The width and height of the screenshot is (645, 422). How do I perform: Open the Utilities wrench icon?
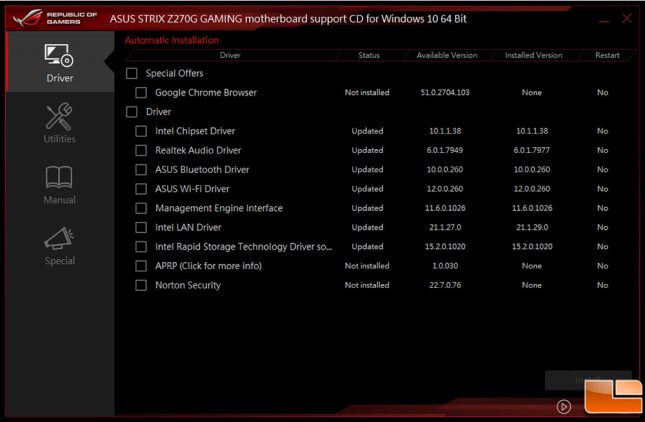pyautogui.click(x=59, y=116)
